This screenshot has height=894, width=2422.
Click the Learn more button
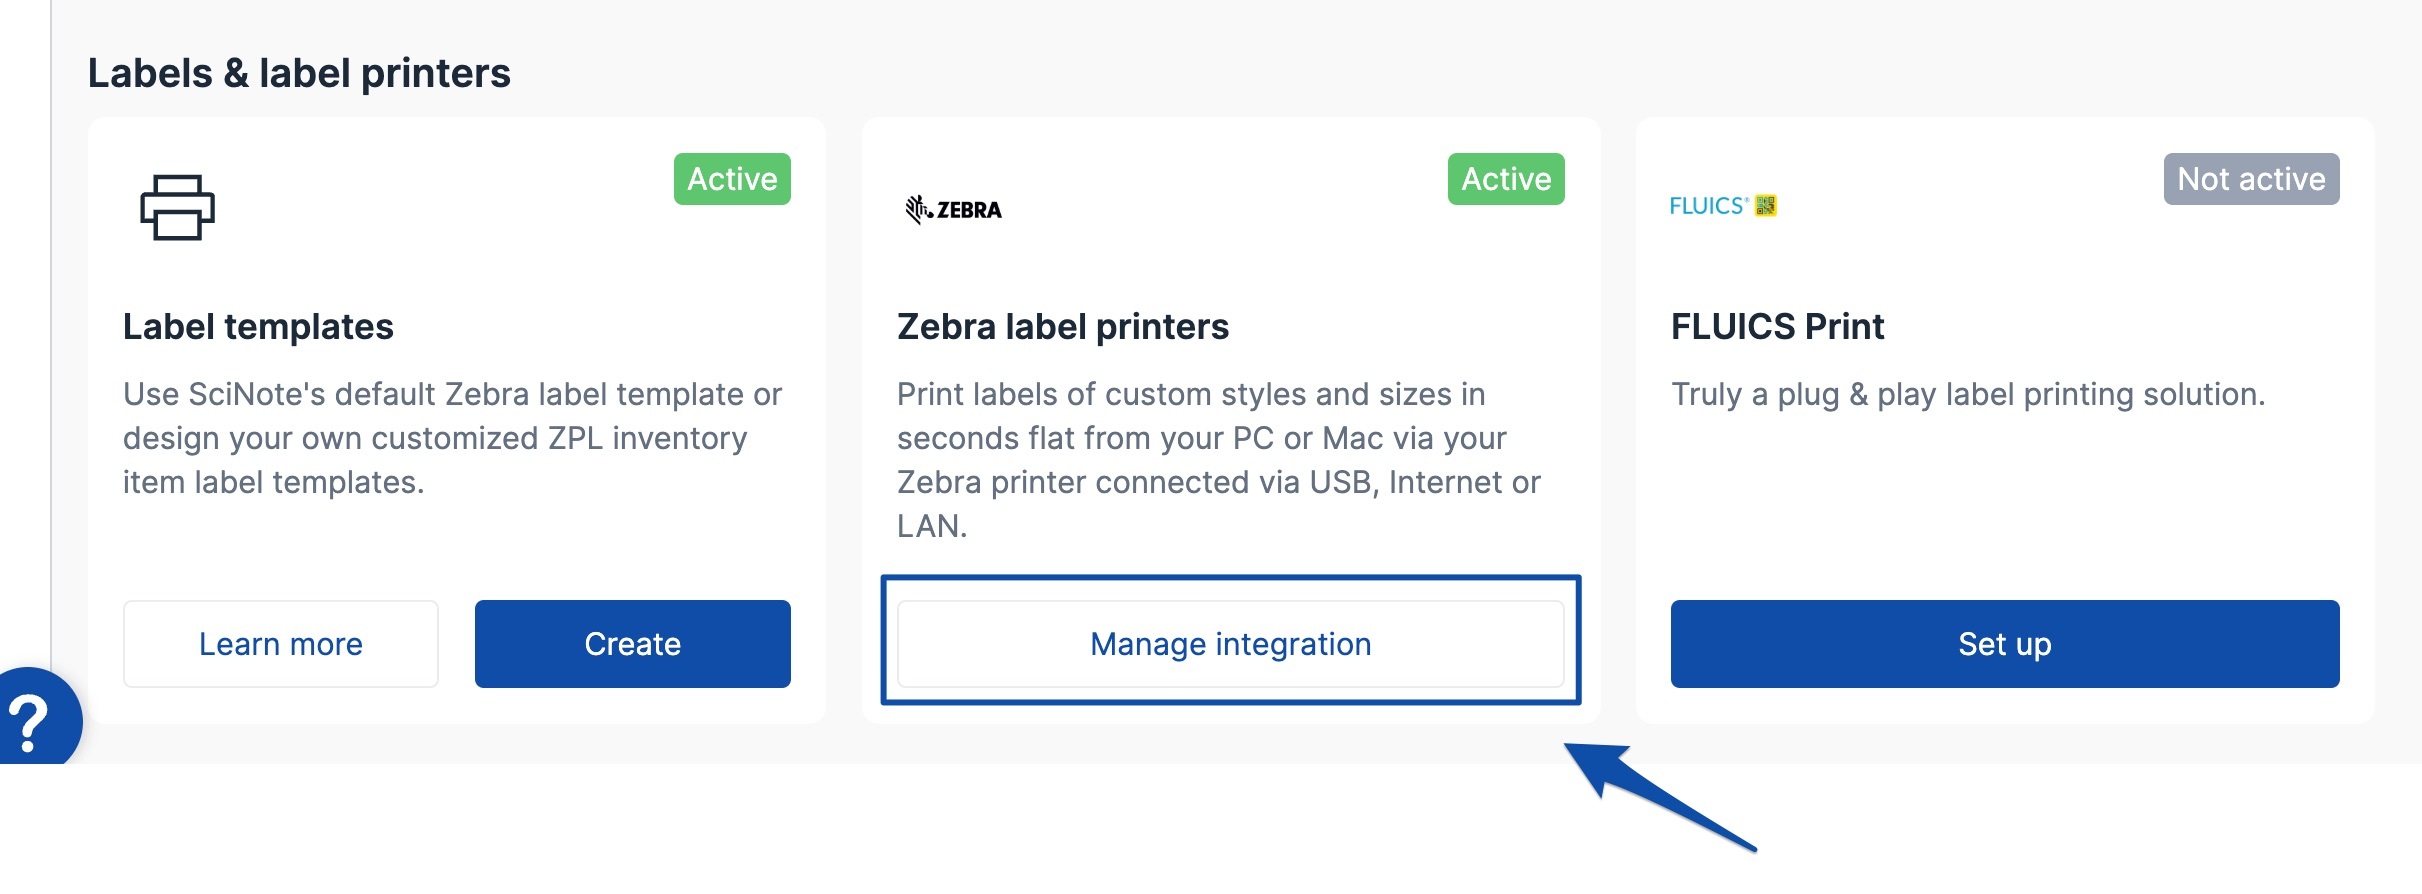pyautogui.click(x=281, y=643)
